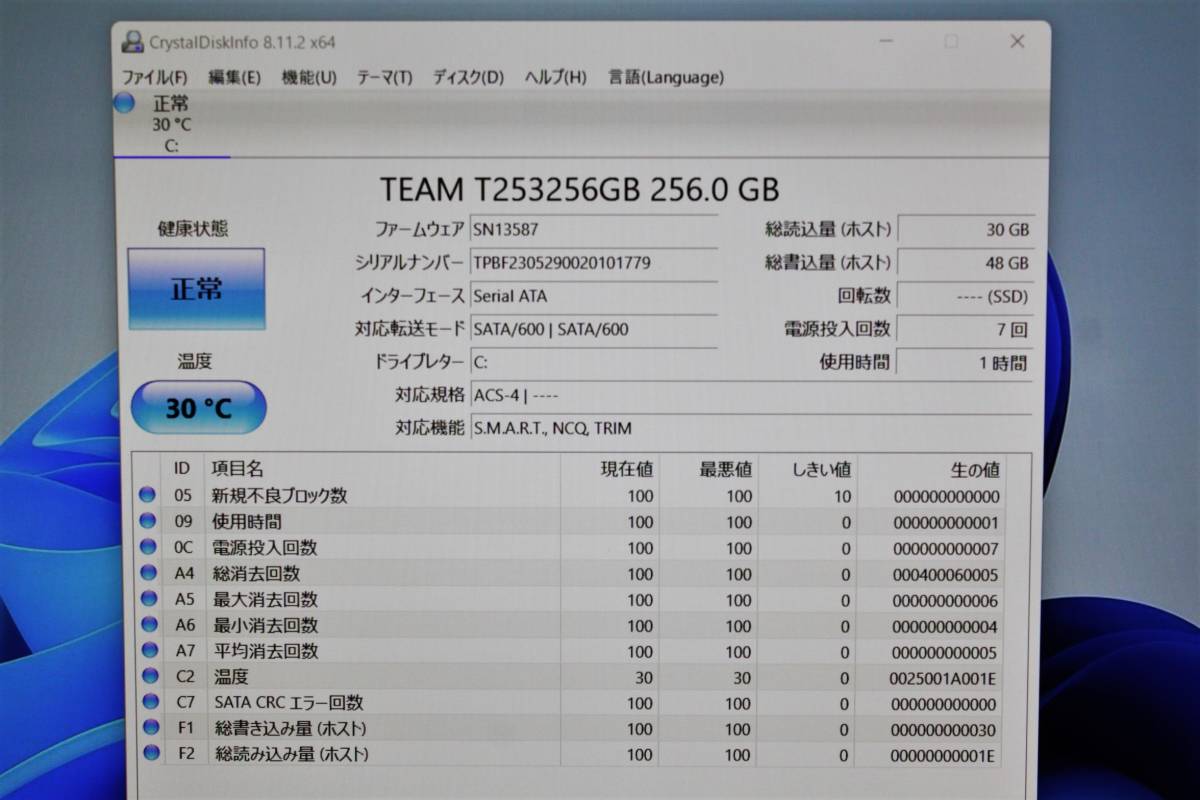
Task: Click the CrystalDiskInfo title bar app icon
Action: pyautogui.click(x=132, y=42)
